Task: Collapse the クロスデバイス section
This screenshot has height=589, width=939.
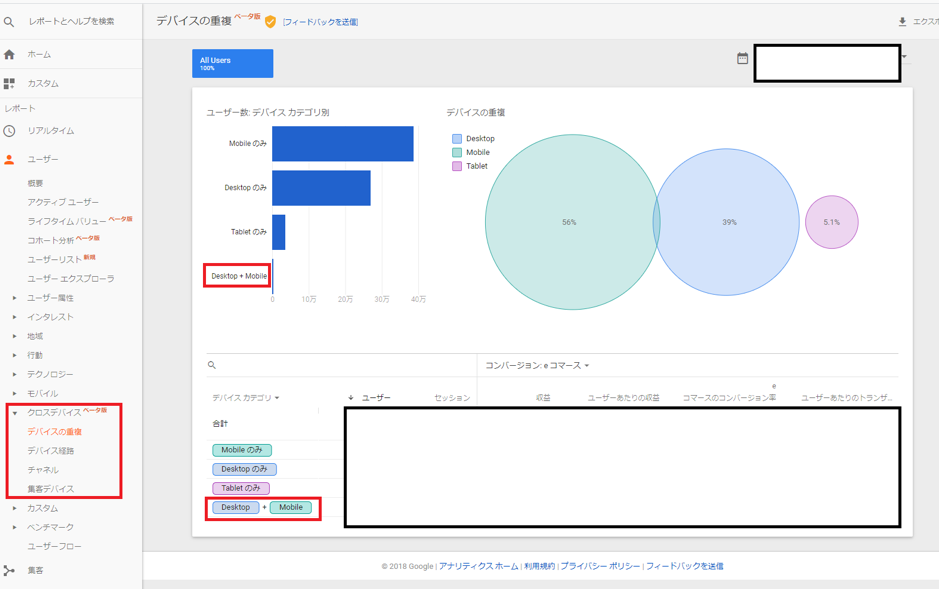Action: (14, 413)
